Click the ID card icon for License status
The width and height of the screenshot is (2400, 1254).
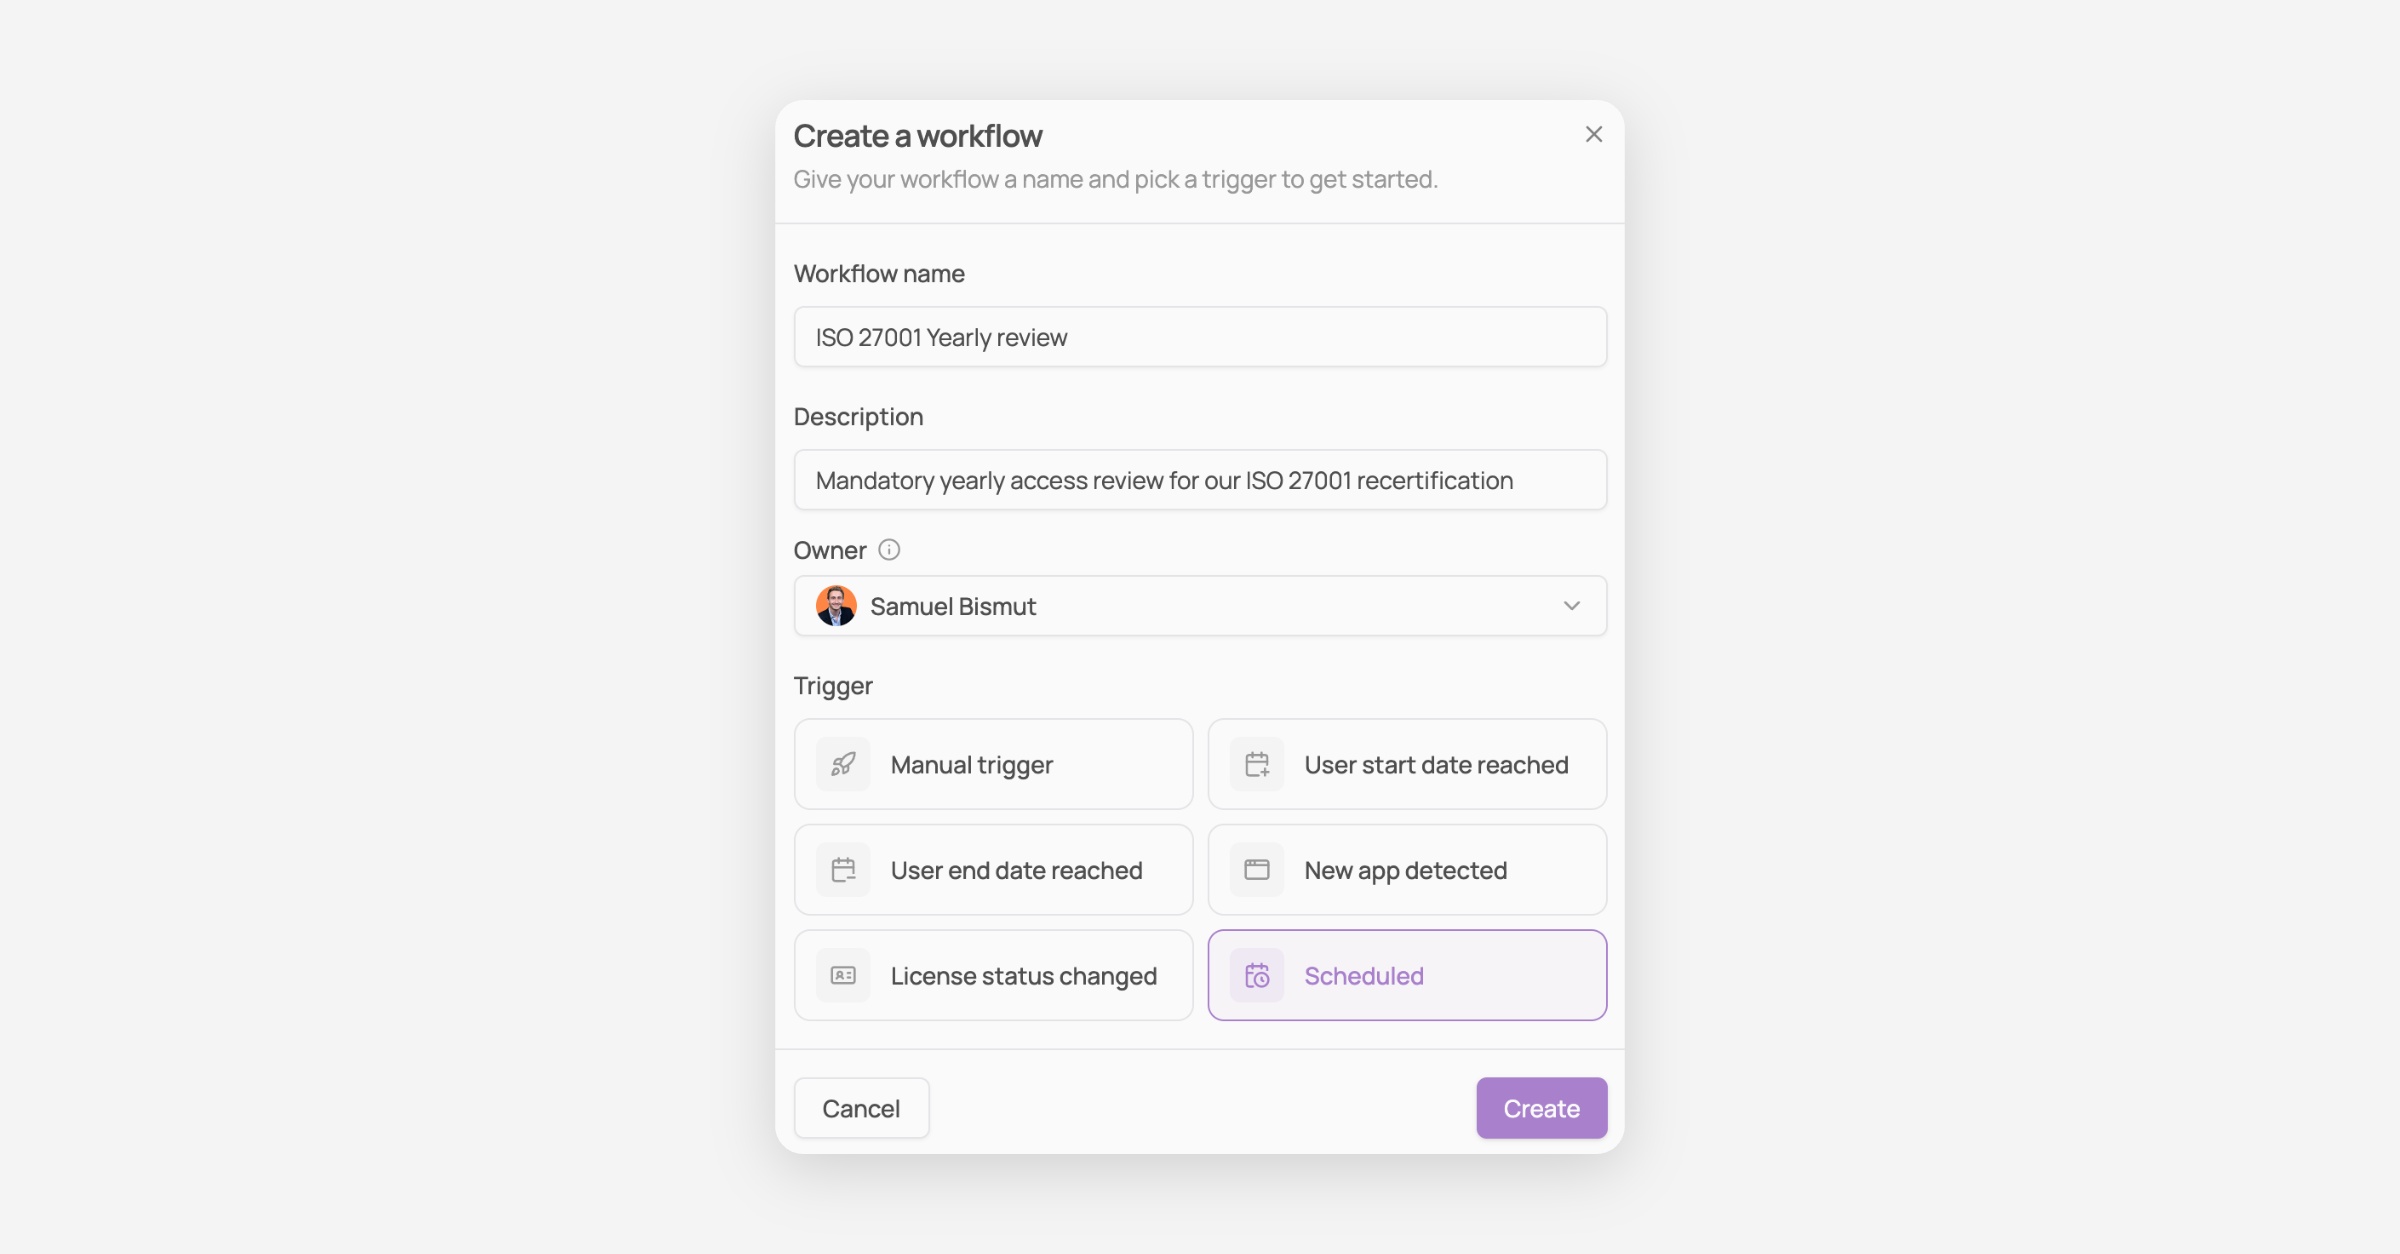[843, 975]
